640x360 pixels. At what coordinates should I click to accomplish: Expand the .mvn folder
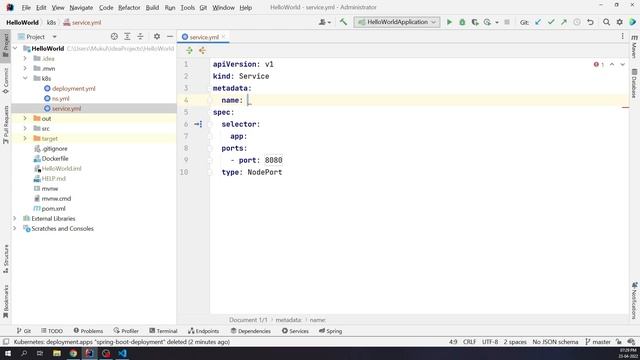[x=25, y=68]
